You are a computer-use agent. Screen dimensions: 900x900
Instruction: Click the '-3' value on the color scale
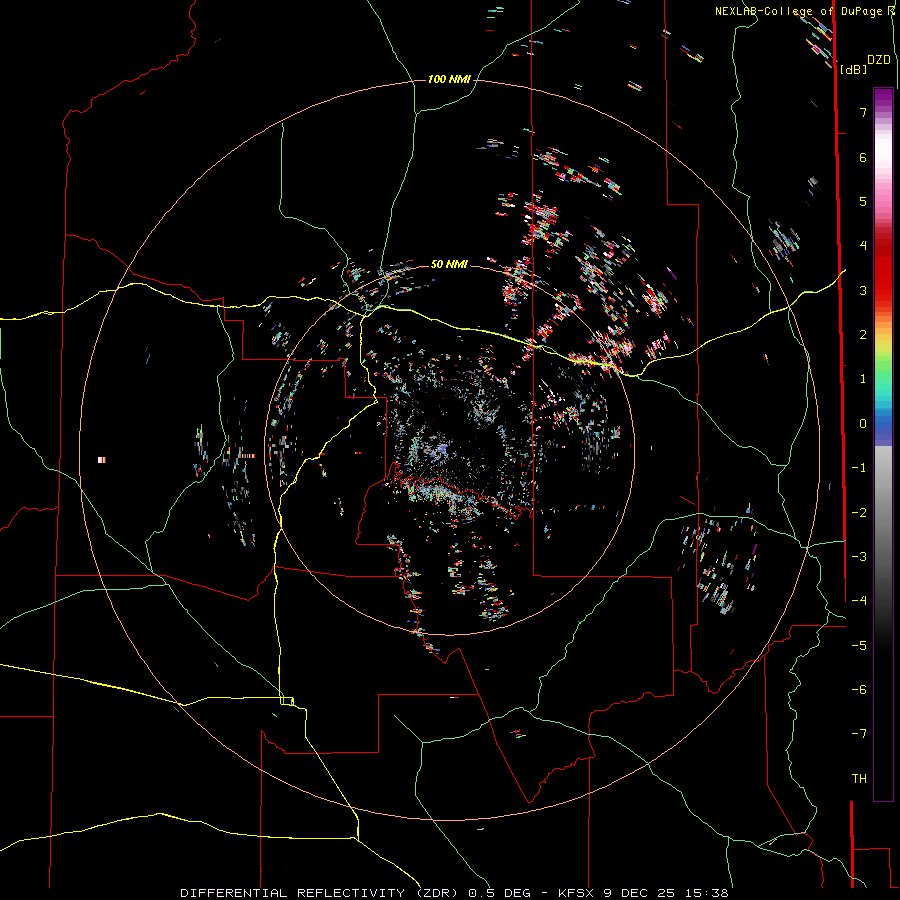pos(859,557)
